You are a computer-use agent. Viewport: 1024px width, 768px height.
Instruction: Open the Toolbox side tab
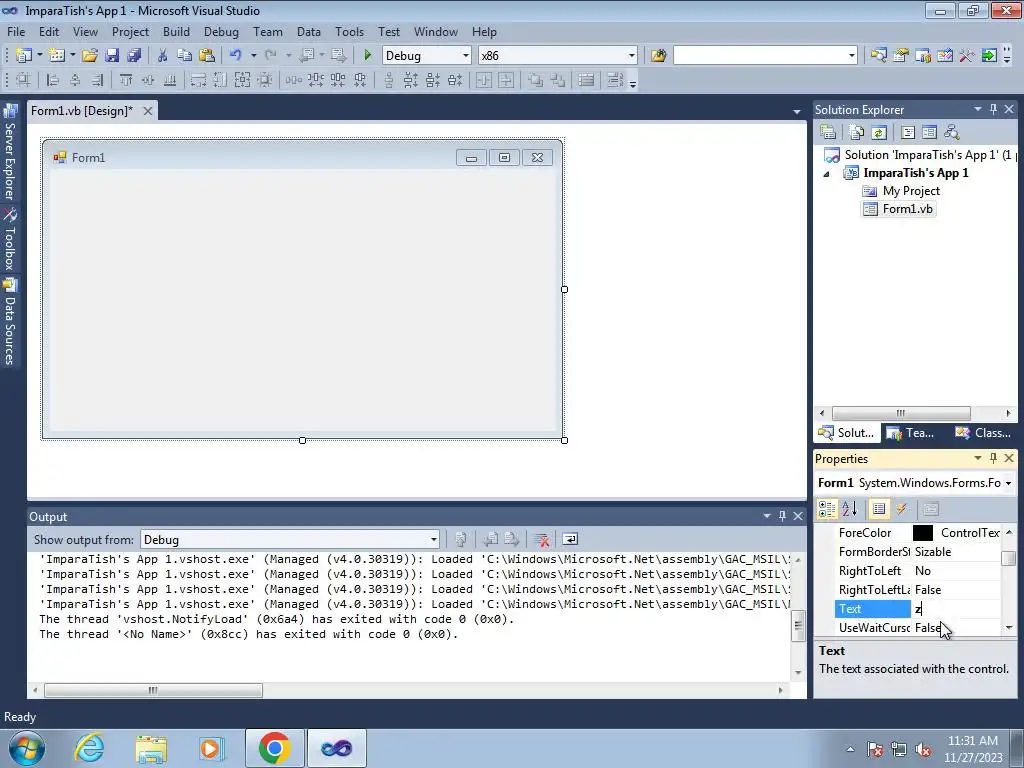click(x=10, y=239)
